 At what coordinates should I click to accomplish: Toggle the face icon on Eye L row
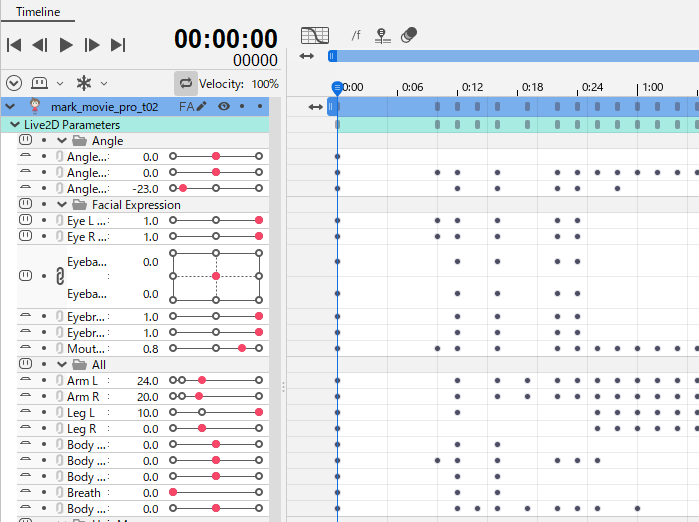(x=25, y=220)
